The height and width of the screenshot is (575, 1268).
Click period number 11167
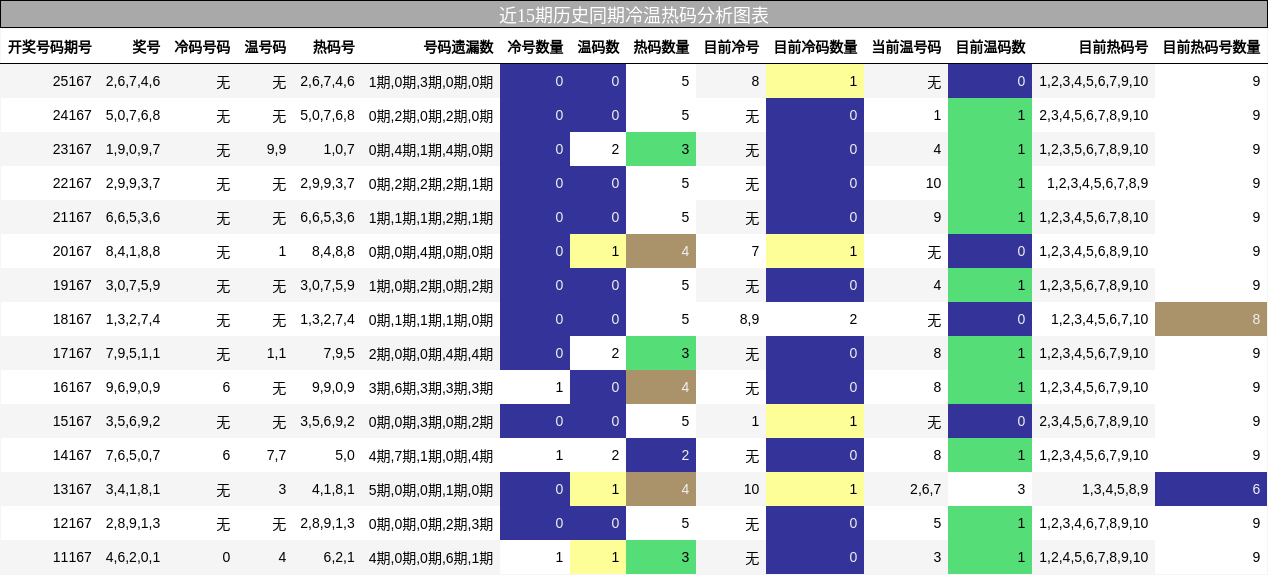[x=72, y=557]
